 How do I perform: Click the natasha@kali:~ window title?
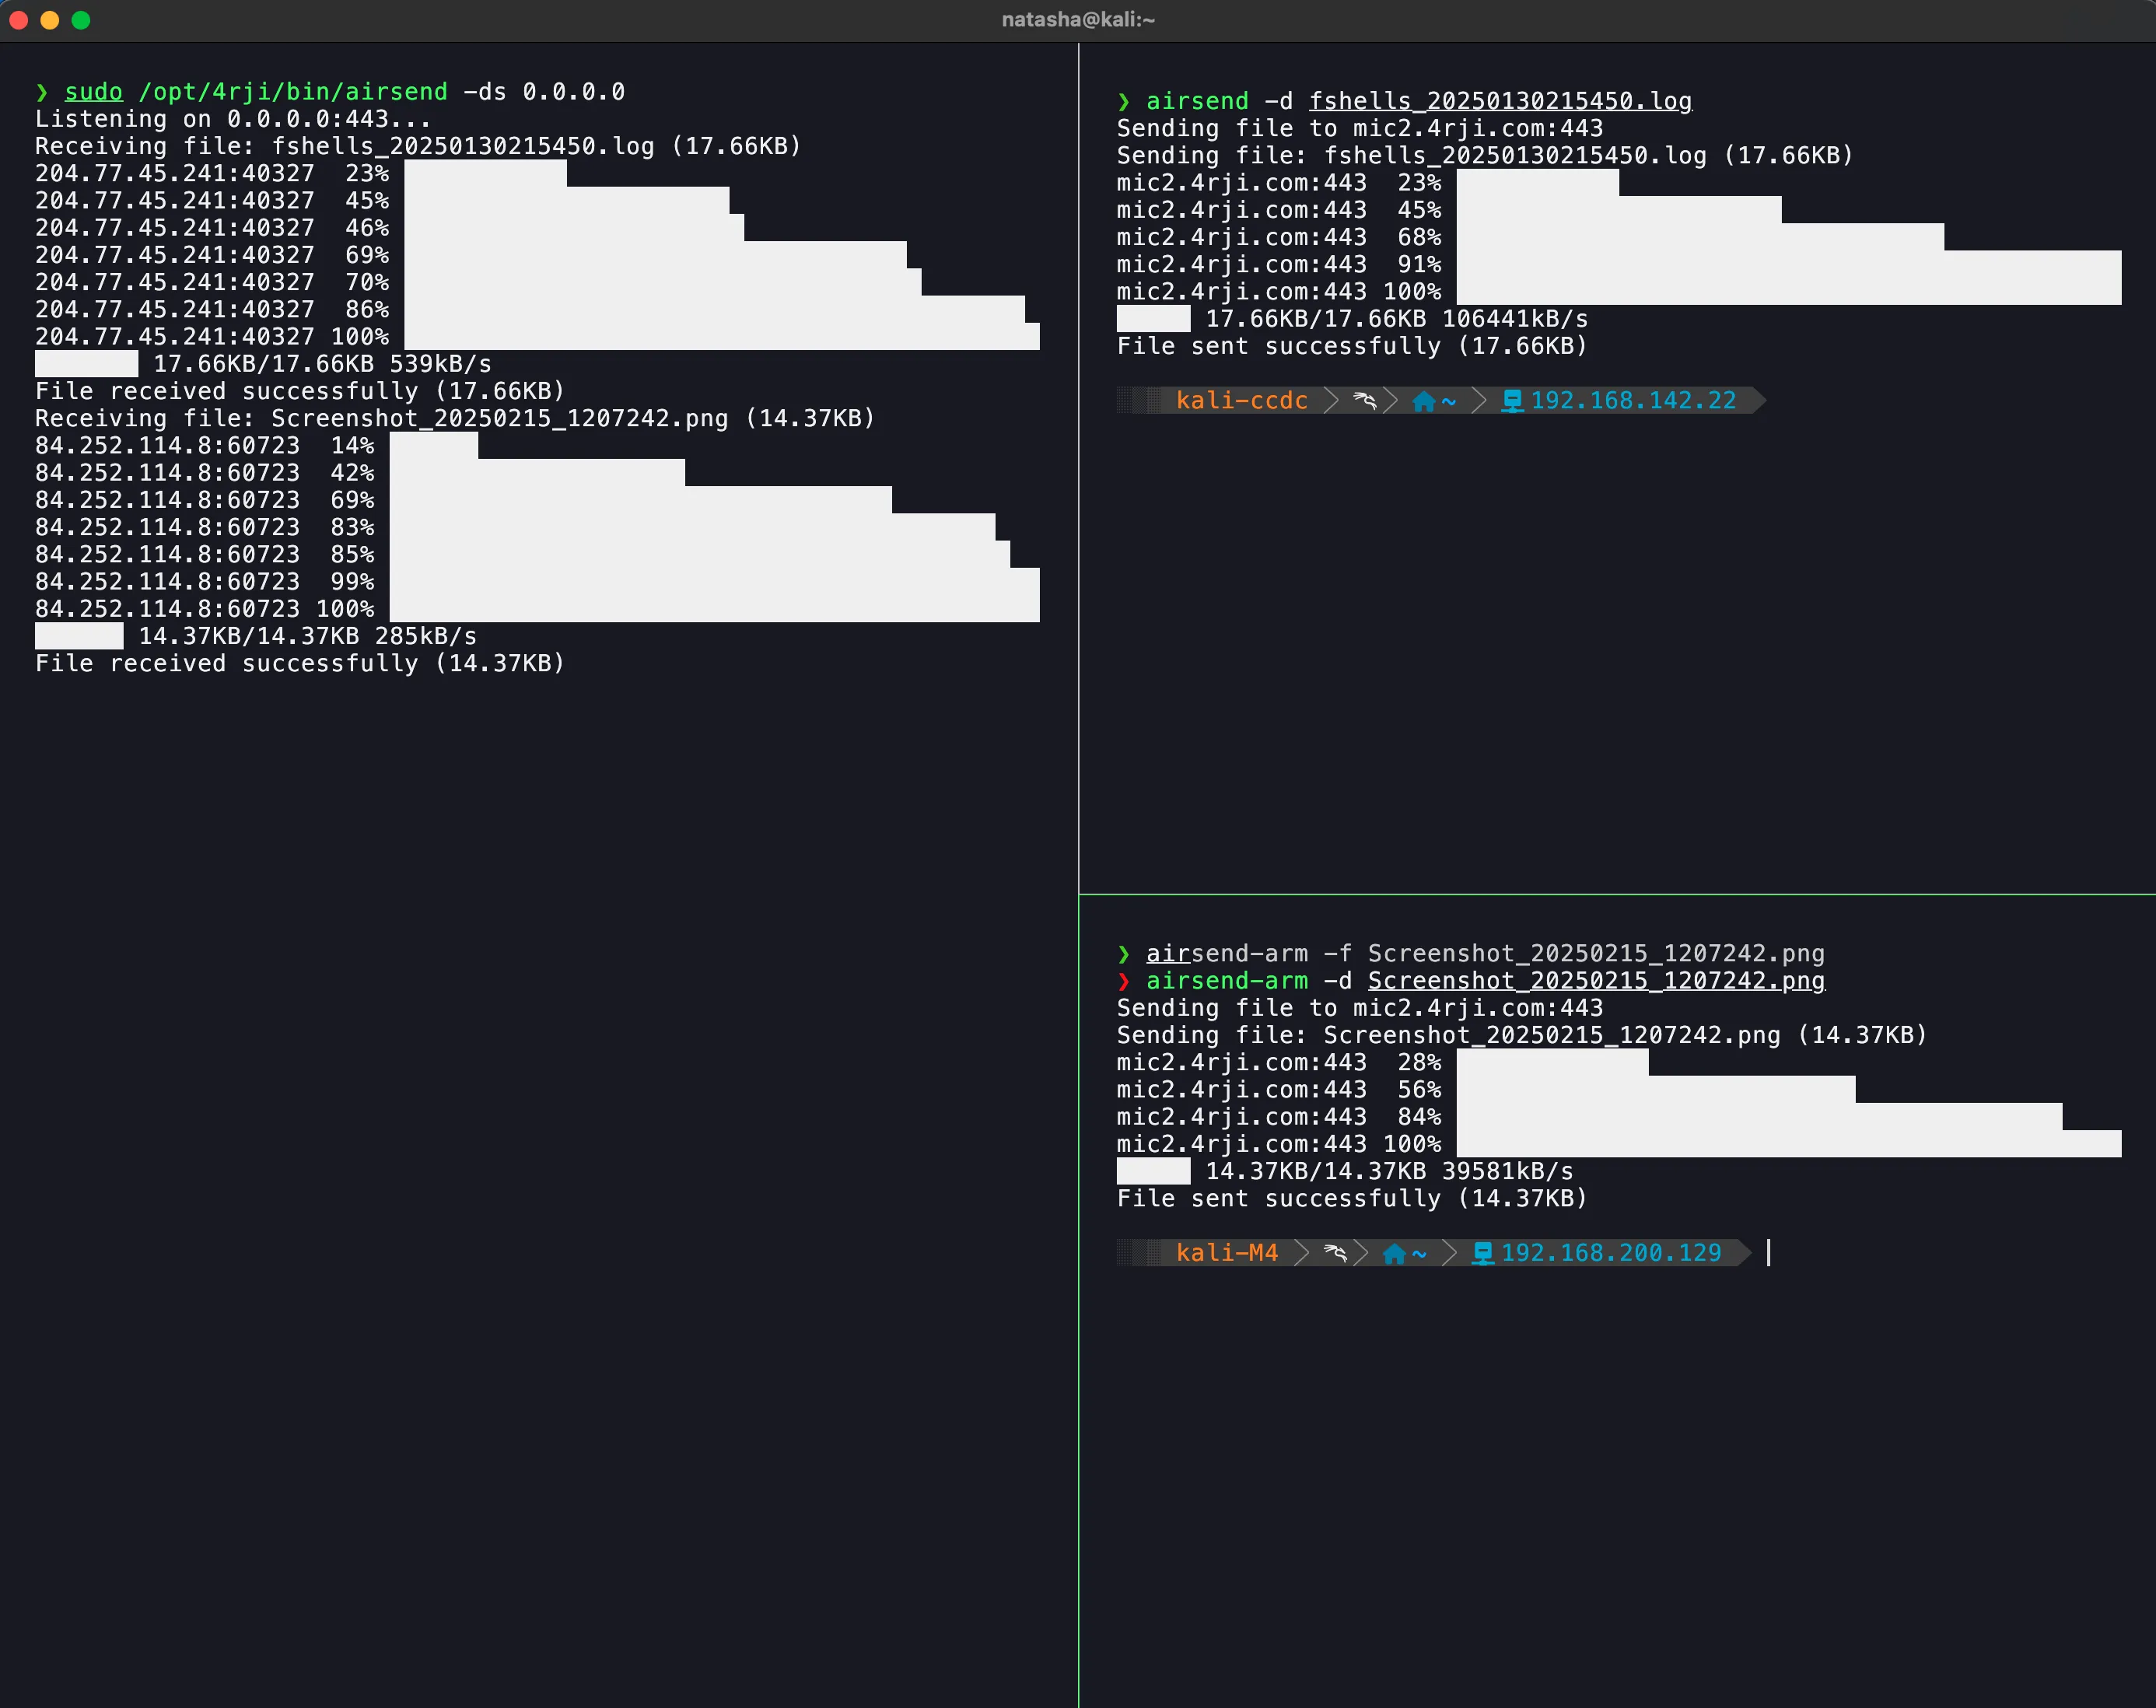1078,20
